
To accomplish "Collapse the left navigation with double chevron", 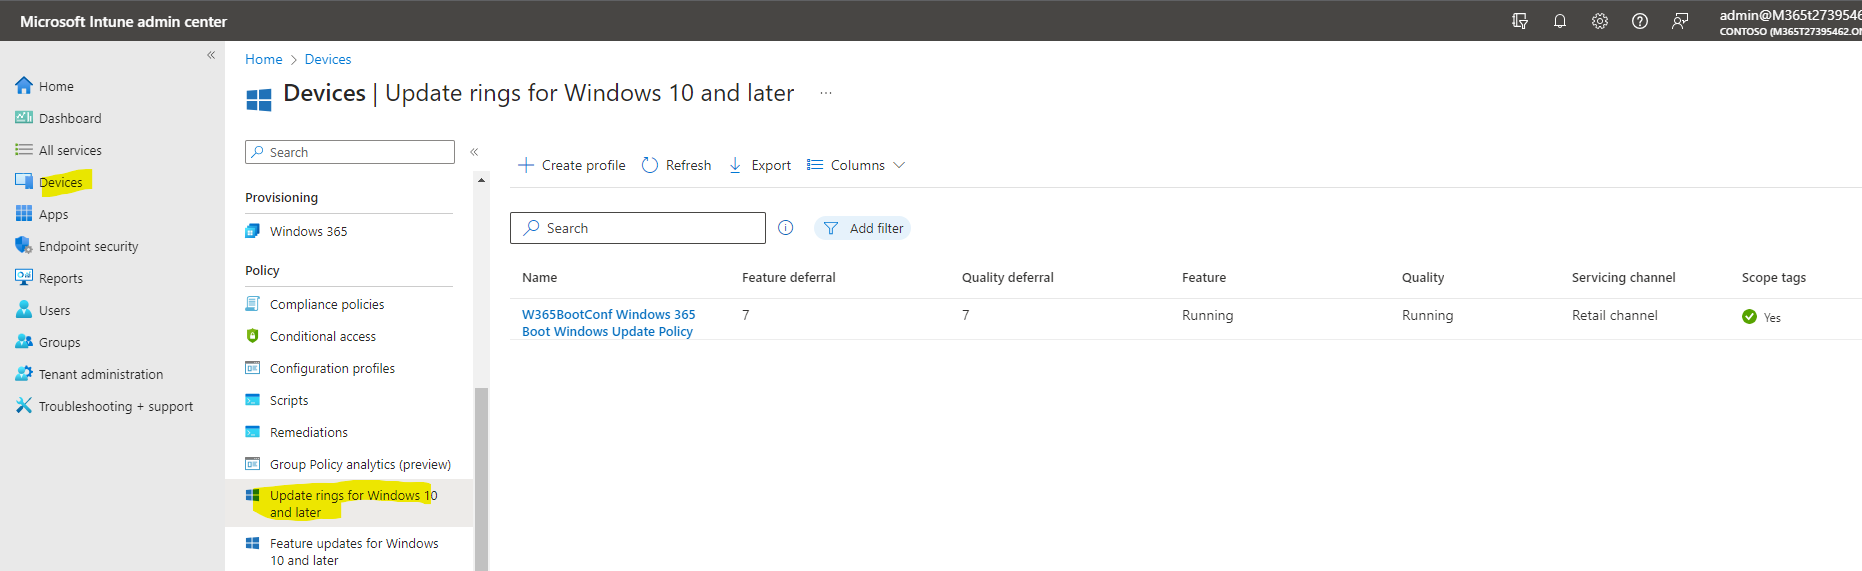I will coord(211,55).
